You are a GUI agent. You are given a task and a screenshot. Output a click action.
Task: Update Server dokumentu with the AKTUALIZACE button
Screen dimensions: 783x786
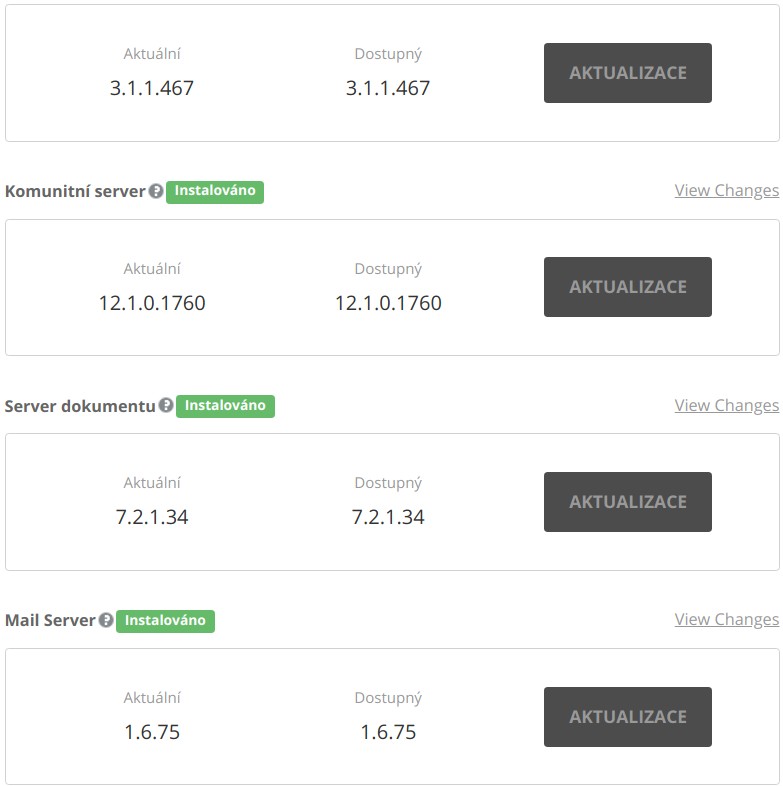click(628, 502)
